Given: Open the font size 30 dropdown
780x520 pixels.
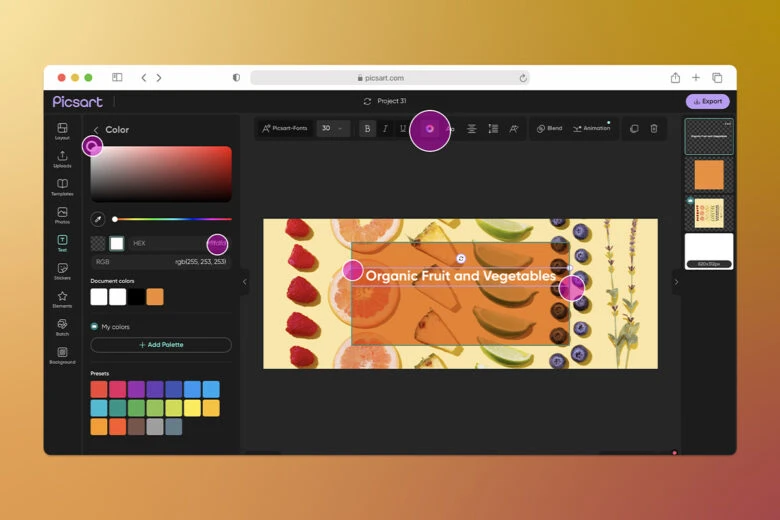Looking at the screenshot, I should click(333, 128).
